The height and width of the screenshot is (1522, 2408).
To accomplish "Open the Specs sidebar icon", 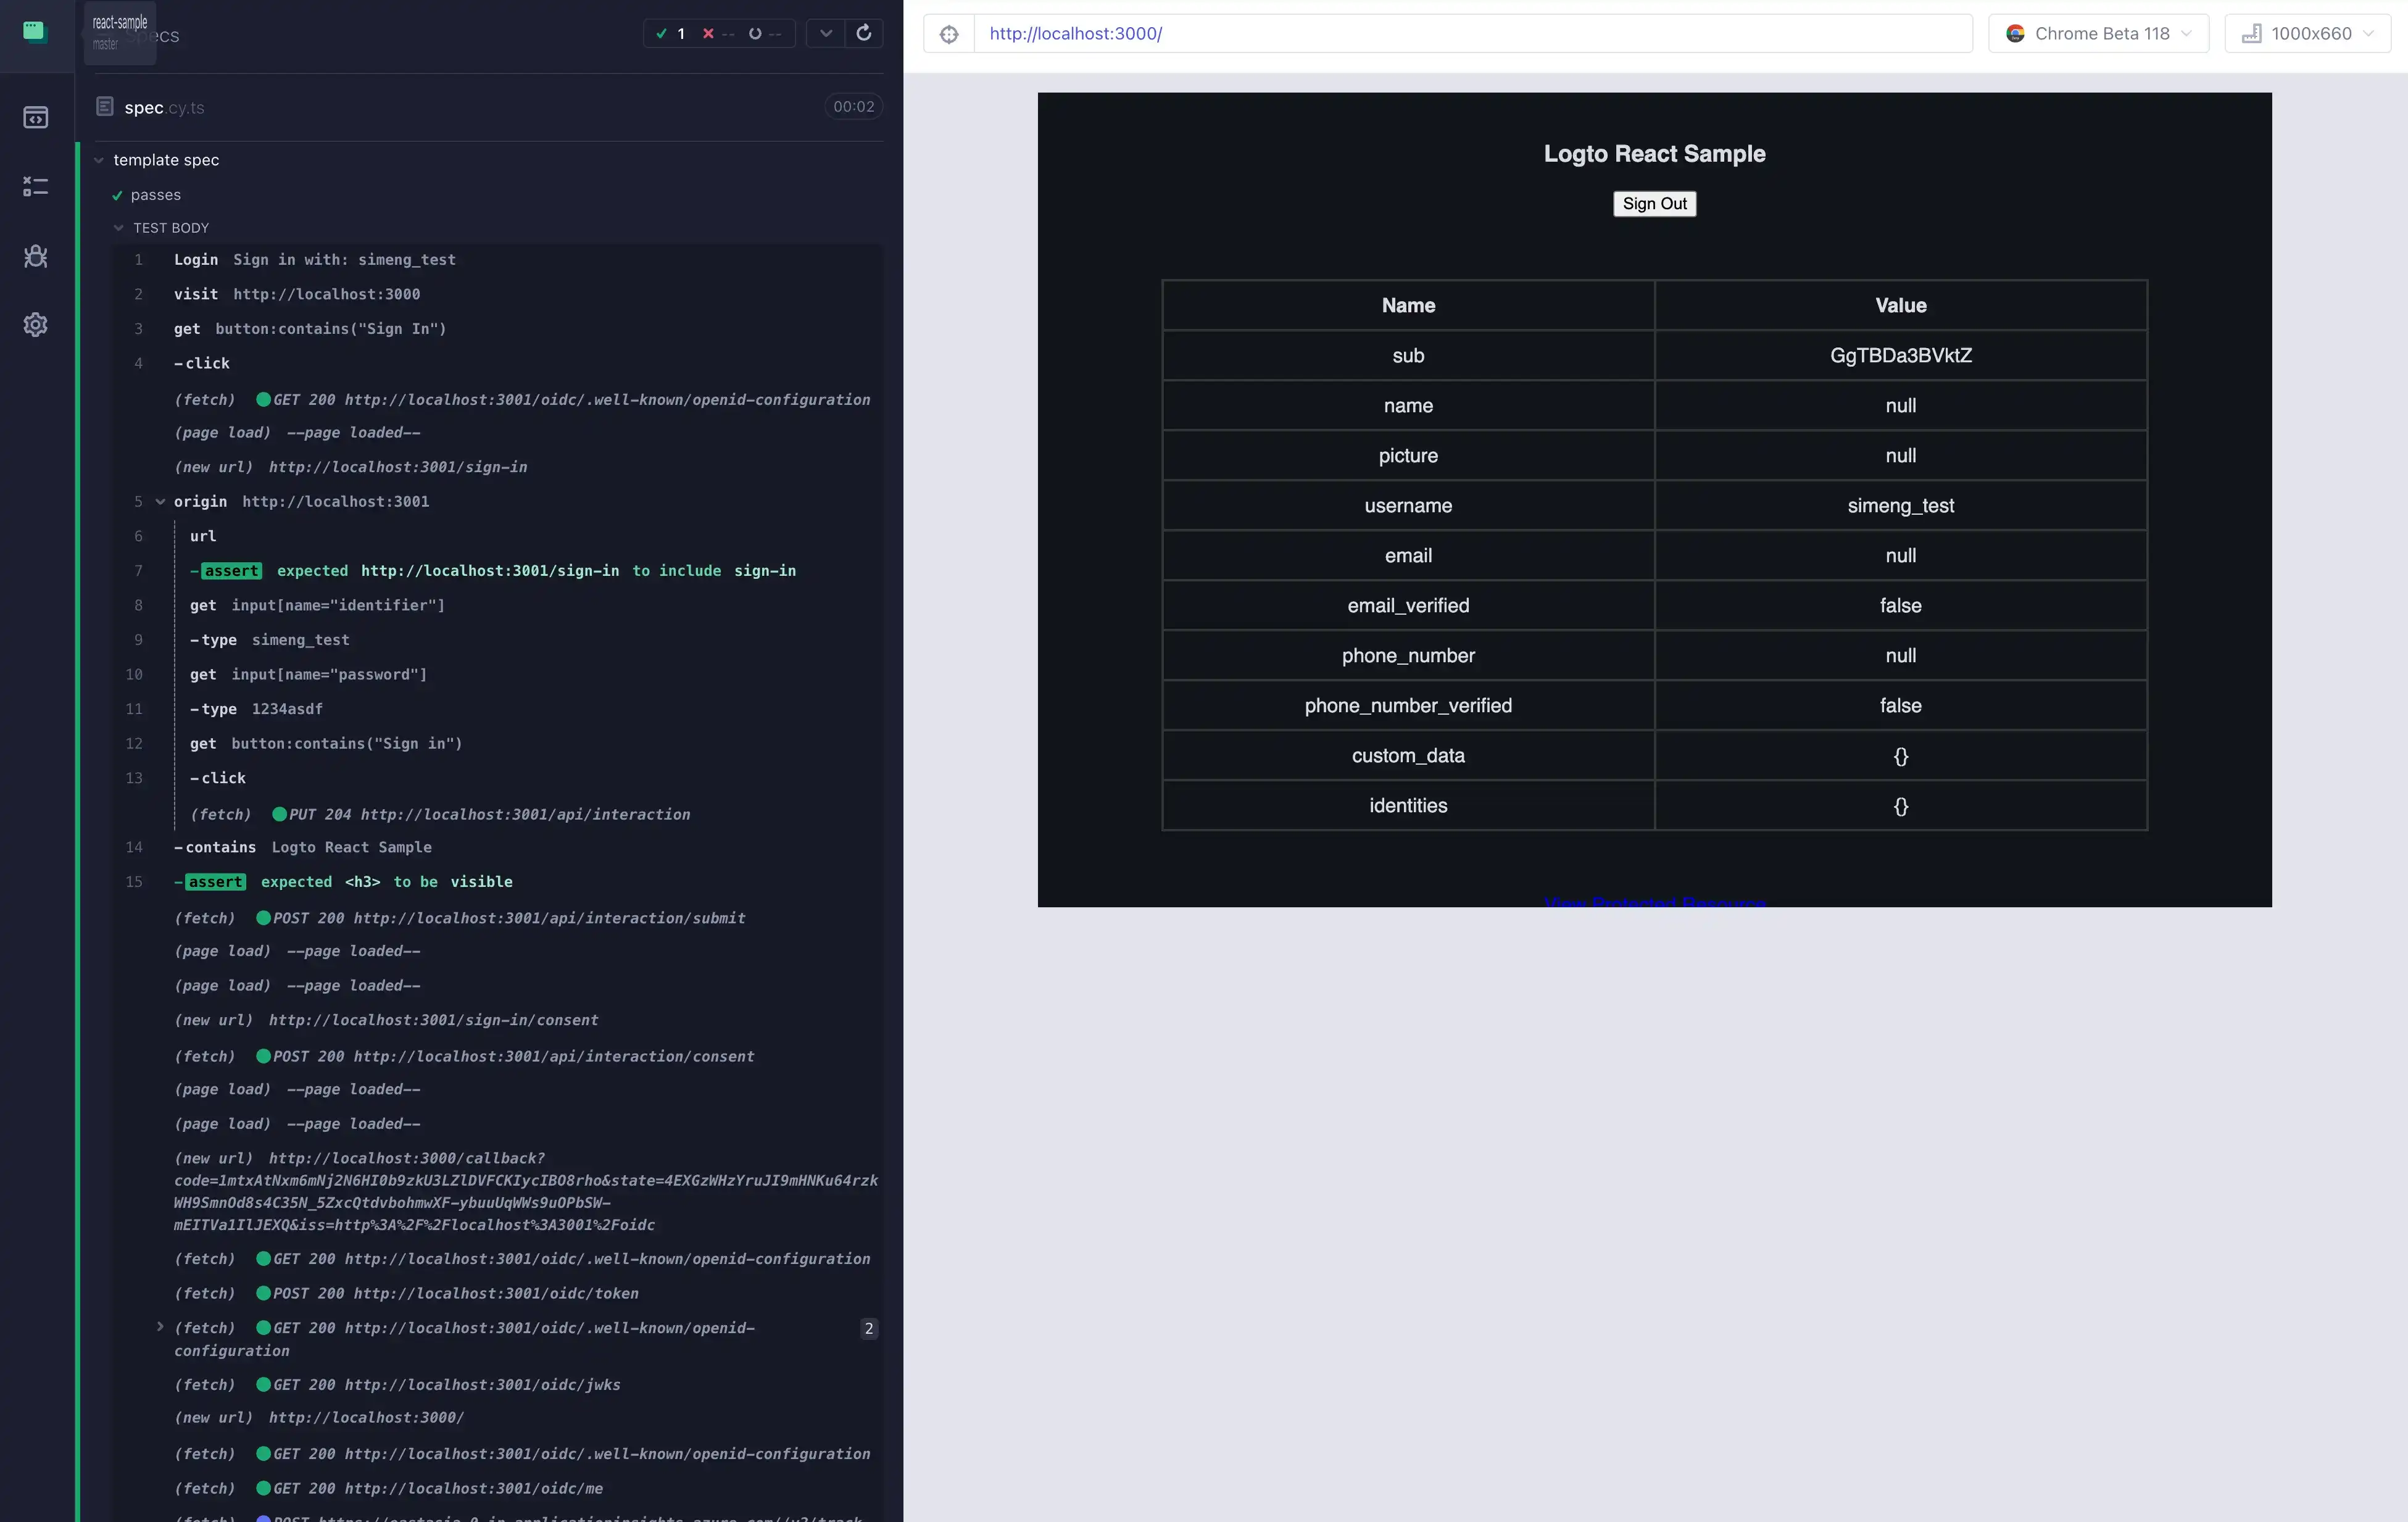I will point(35,118).
